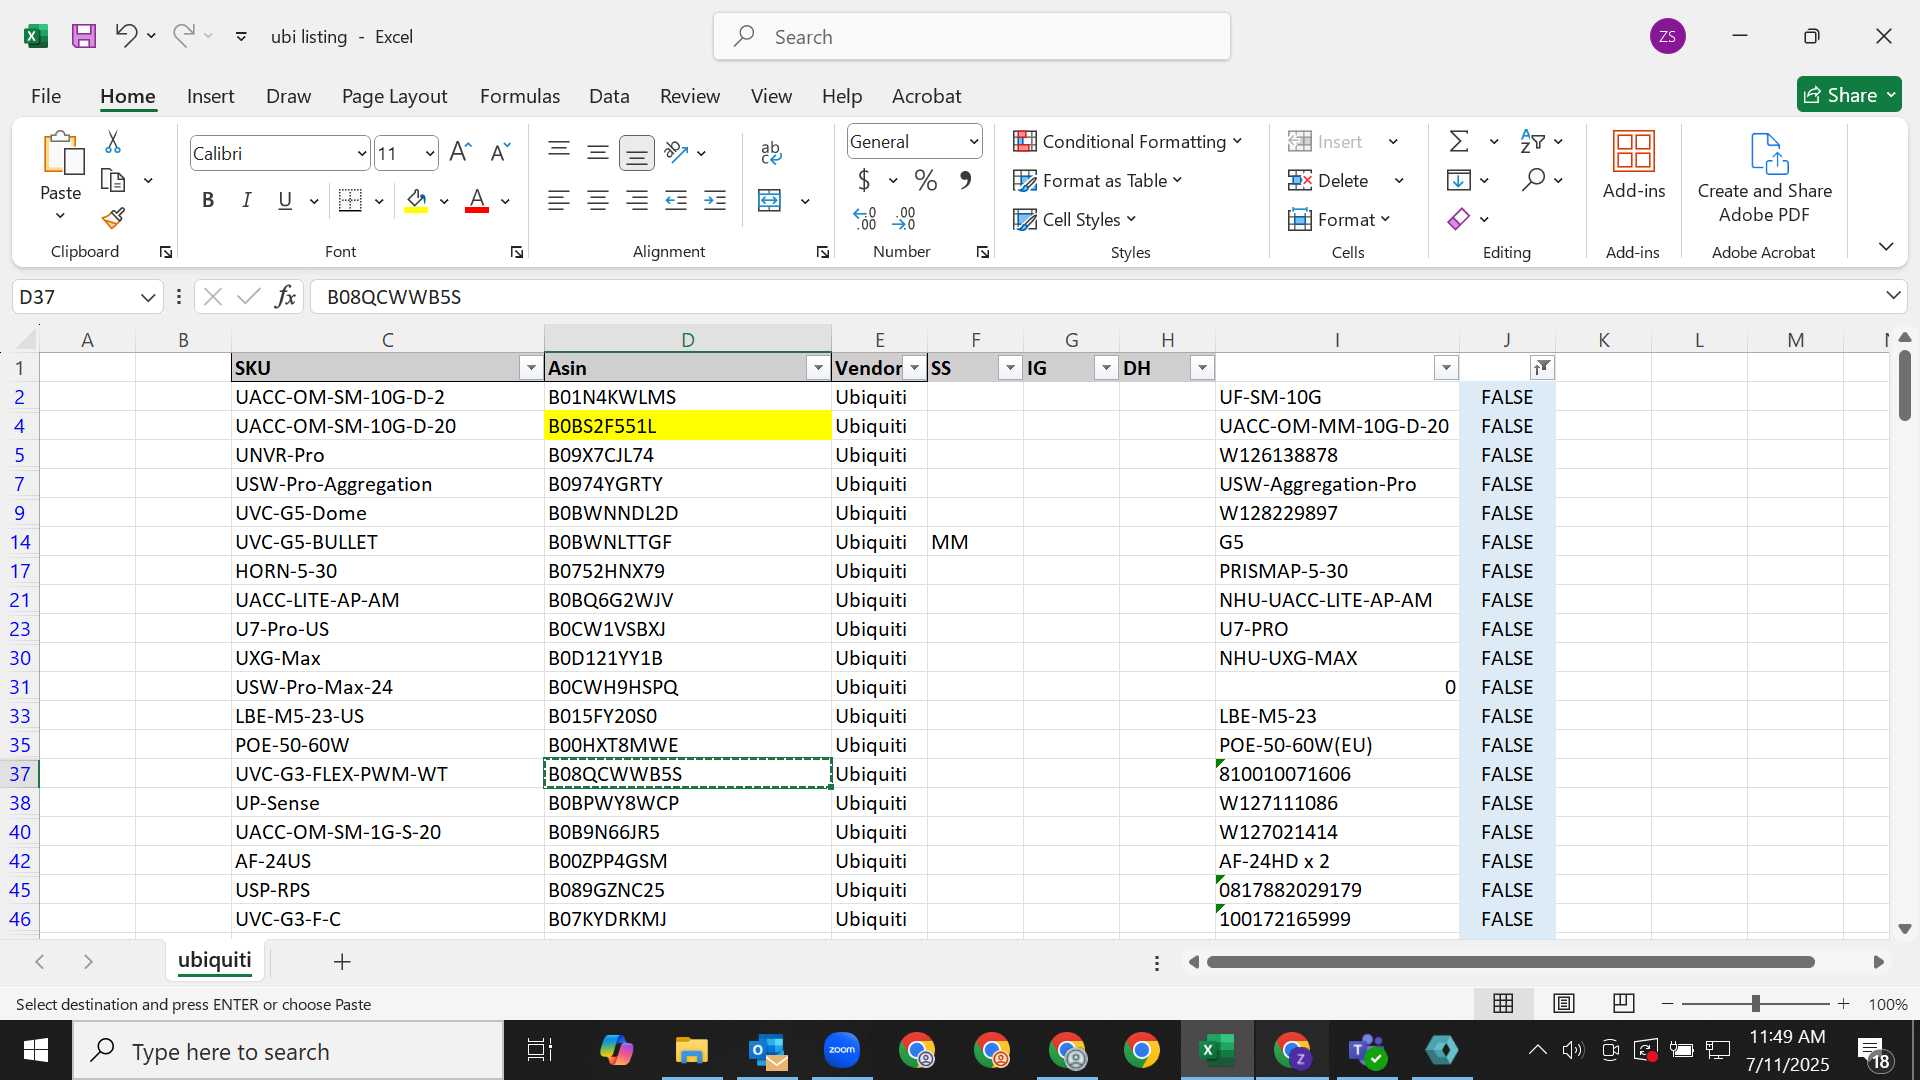Open the font size 11 dropdown
This screenshot has height=1080, width=1920.
pos(430,153)
